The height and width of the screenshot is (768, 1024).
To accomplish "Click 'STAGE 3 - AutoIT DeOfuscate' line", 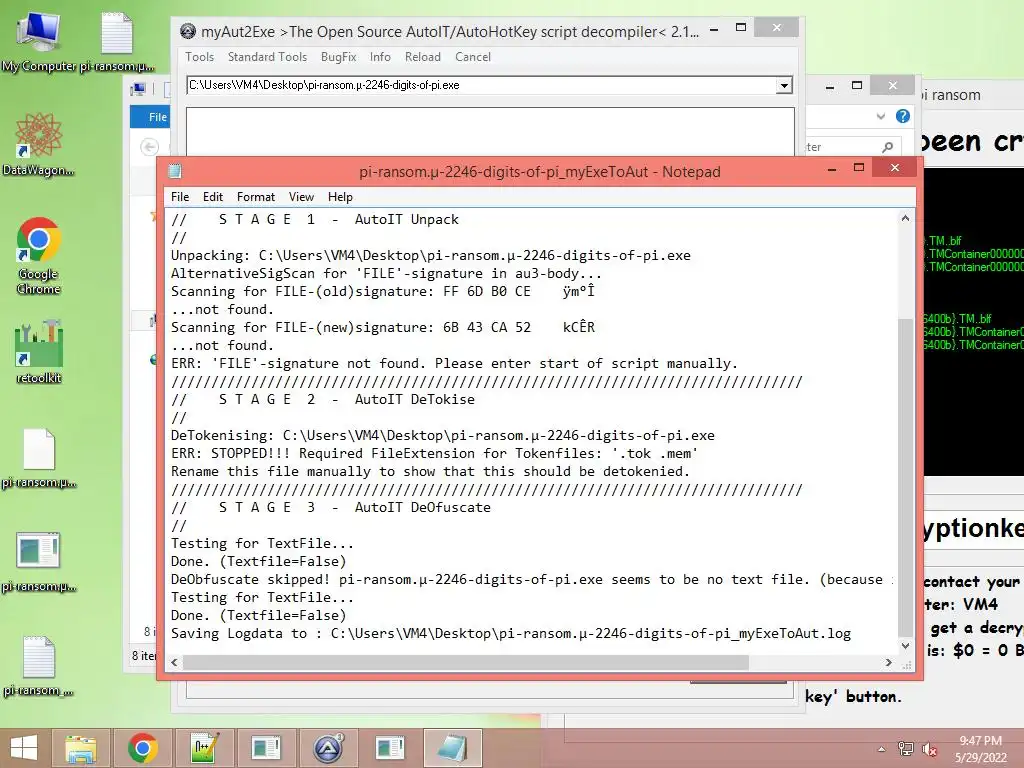I will tap(330, 507).
